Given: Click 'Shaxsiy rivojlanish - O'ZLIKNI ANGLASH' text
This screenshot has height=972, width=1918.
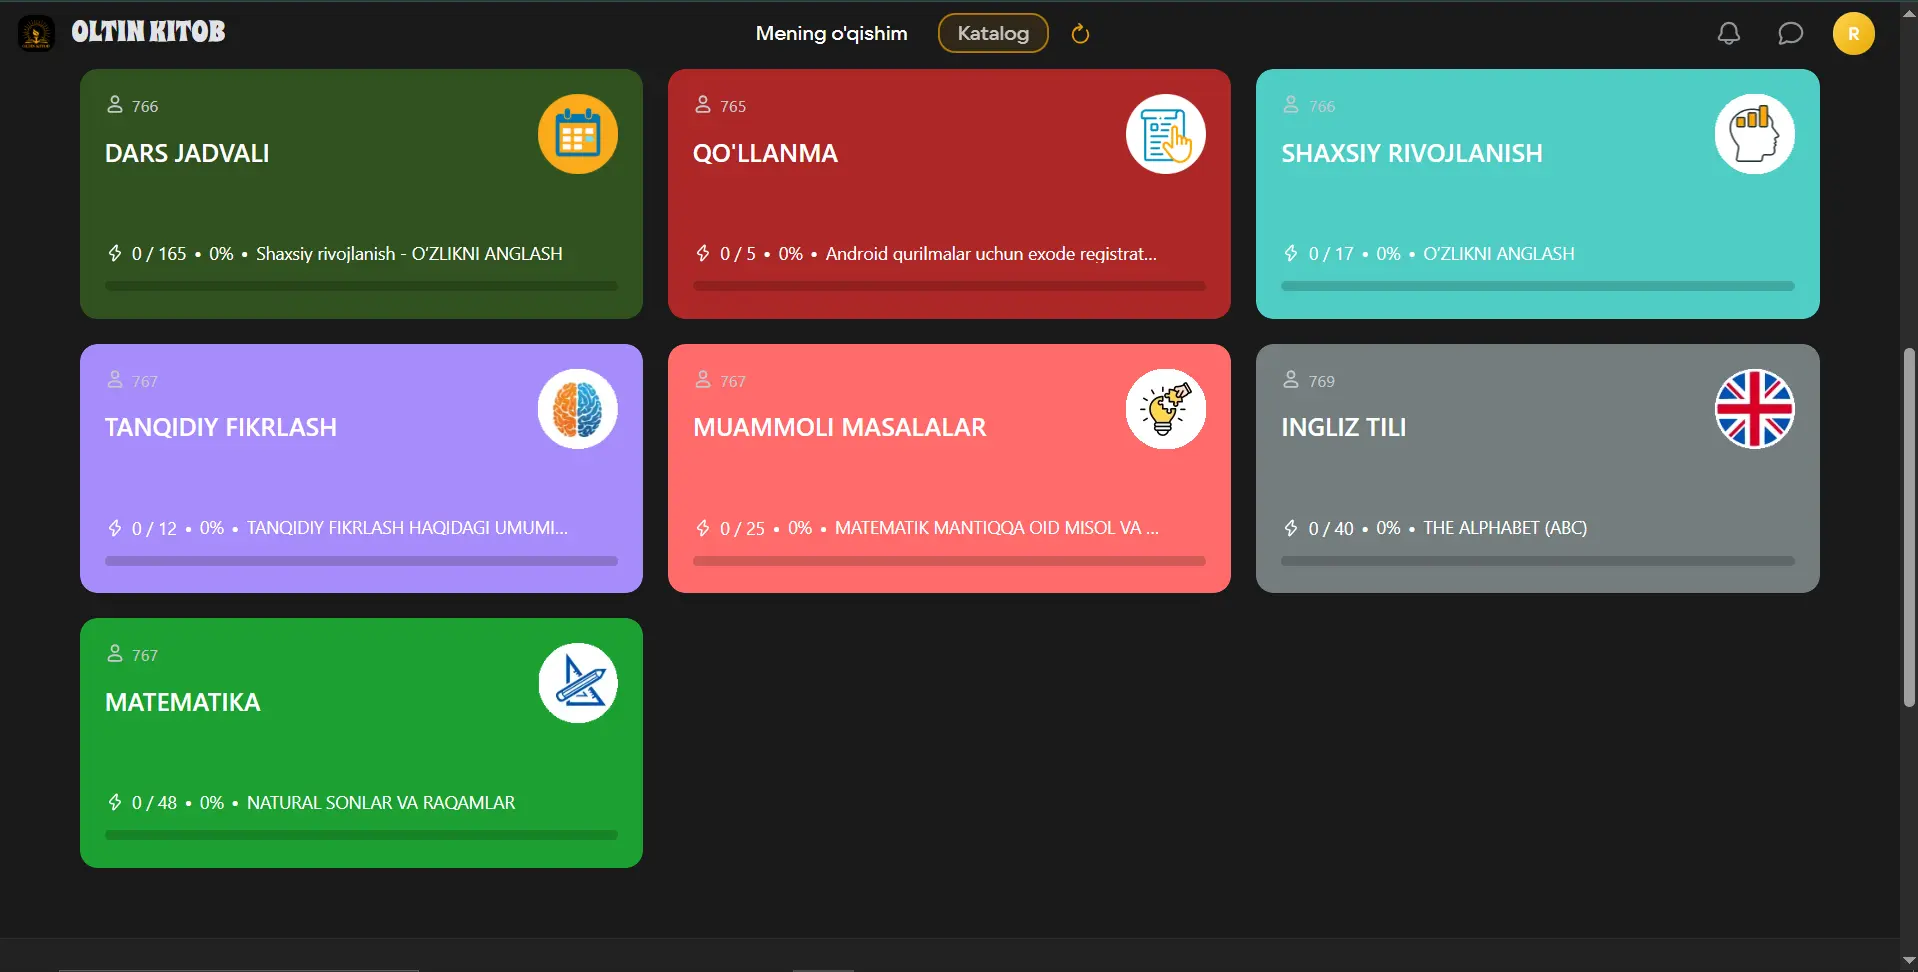Looking at the screenshot, I should pyautogui.click(x=409, y=254).
